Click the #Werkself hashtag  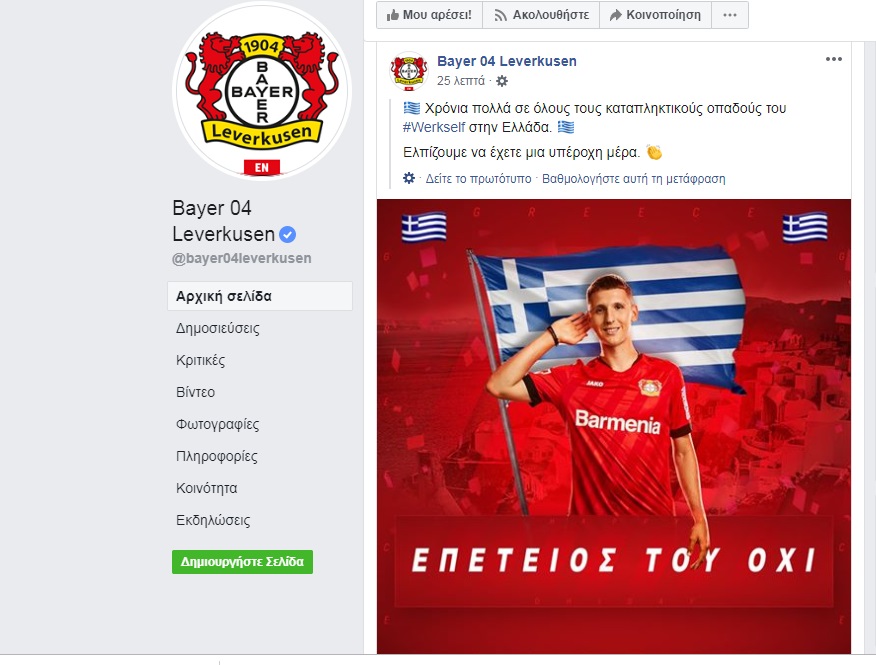(434, 127)
